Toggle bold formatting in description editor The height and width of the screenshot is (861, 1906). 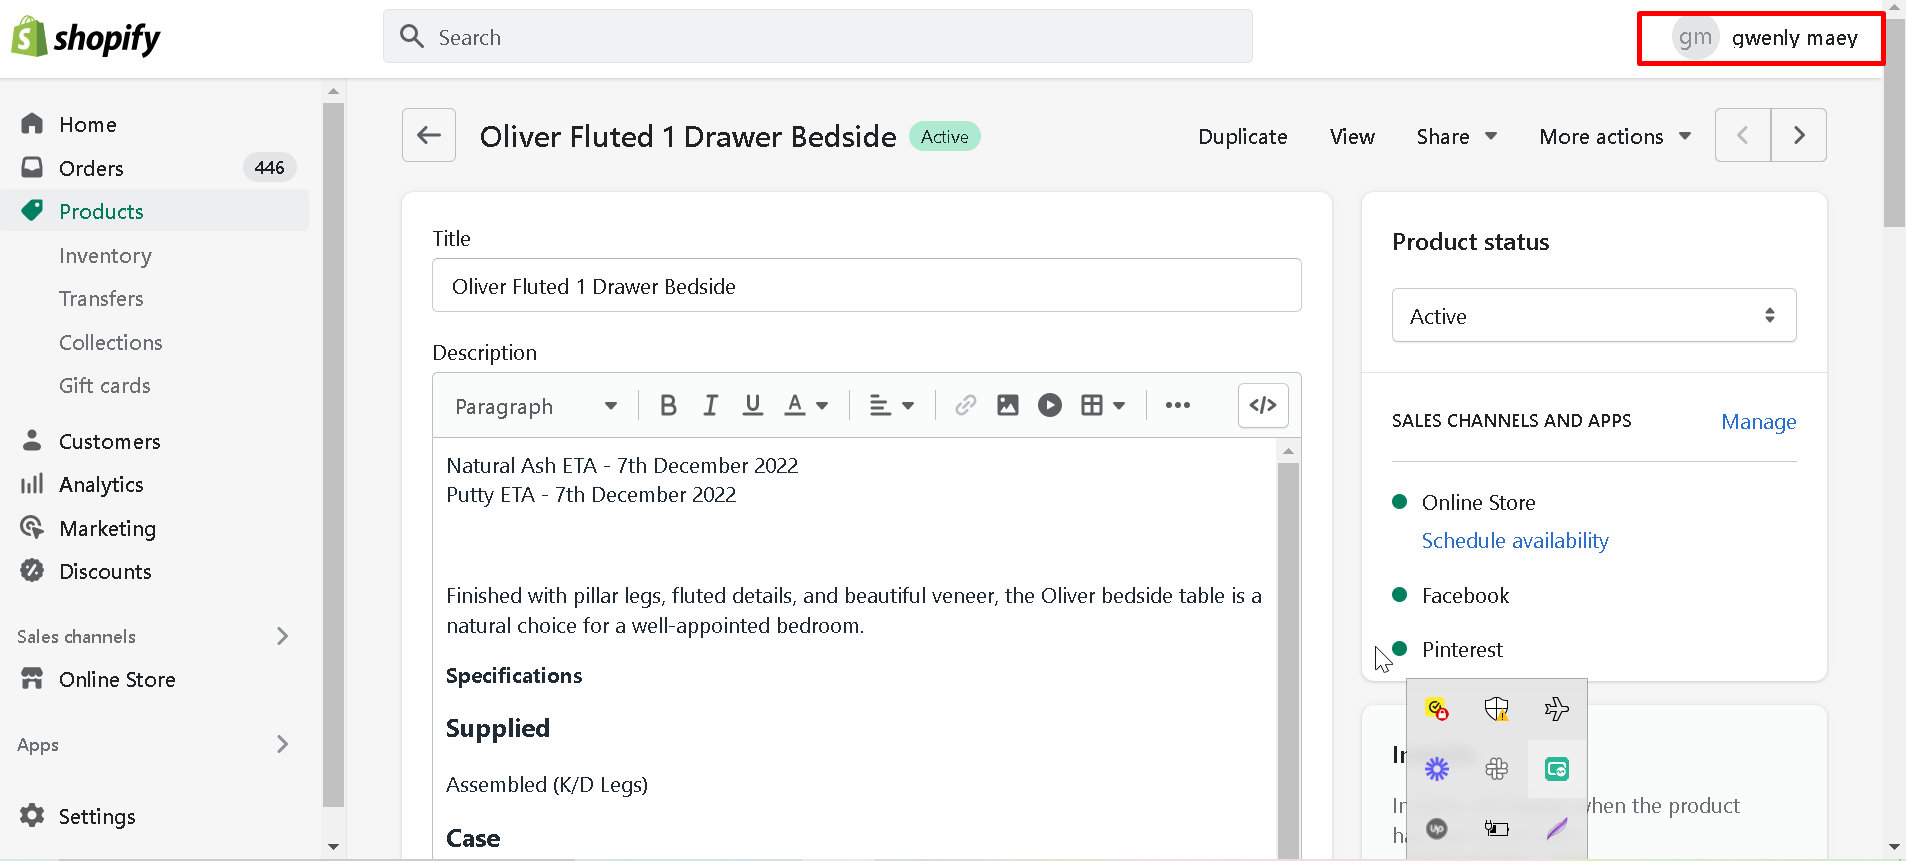pyautogui.click(x=669, y=405)
